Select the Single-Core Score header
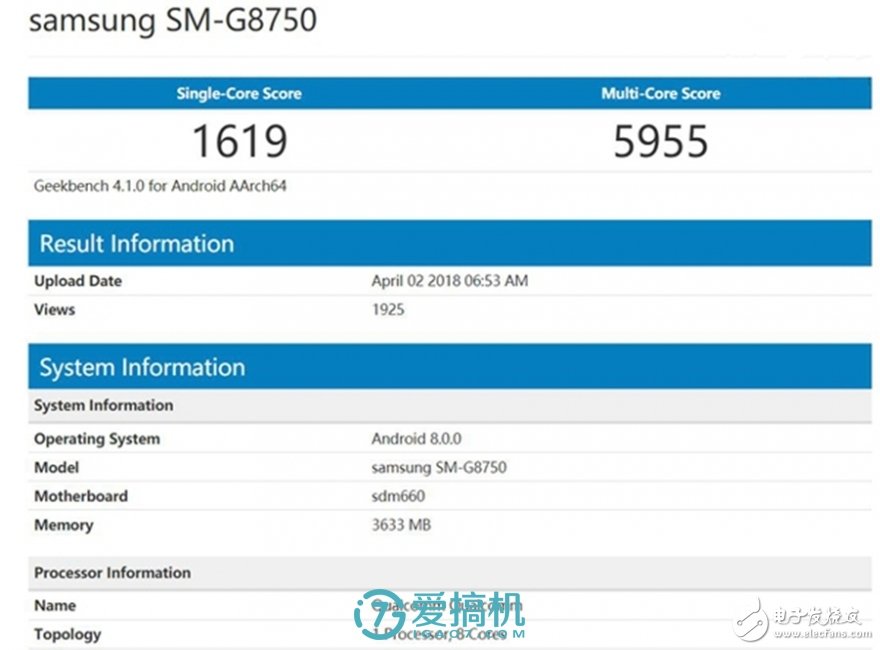Image resolution: width=880 pixels, height=650 pixels. point(239,93)
